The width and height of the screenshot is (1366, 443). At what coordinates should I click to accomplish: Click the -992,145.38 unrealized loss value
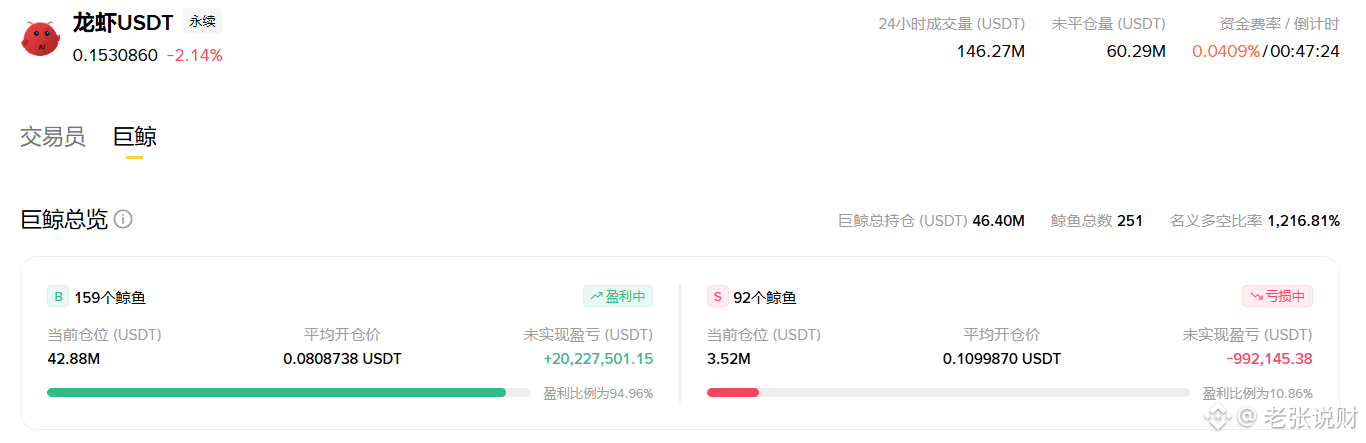tap(1269, 358)
